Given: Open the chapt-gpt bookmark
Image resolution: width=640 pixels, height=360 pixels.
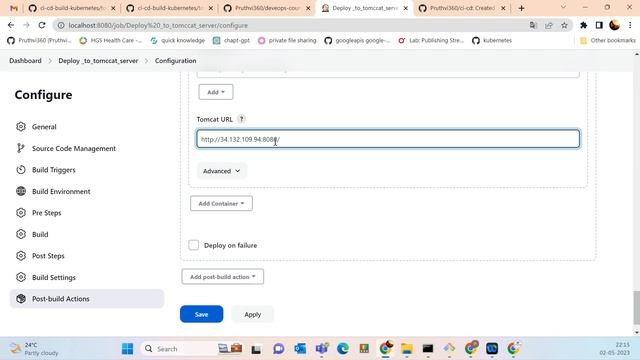Looking at the screenshot, I should pos(231,40).
